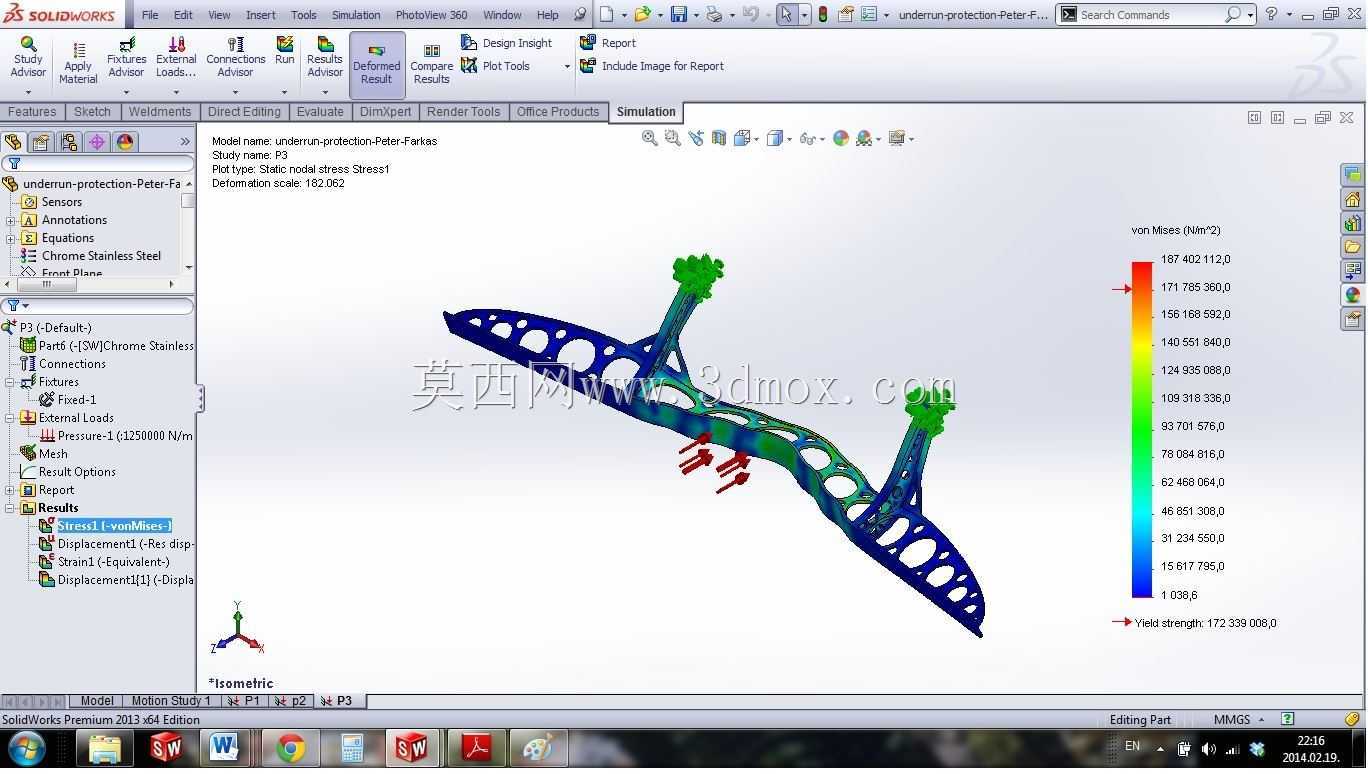Click the Section View icon
The height and width of the screenshot is (774, 1368).
[719, 138]
